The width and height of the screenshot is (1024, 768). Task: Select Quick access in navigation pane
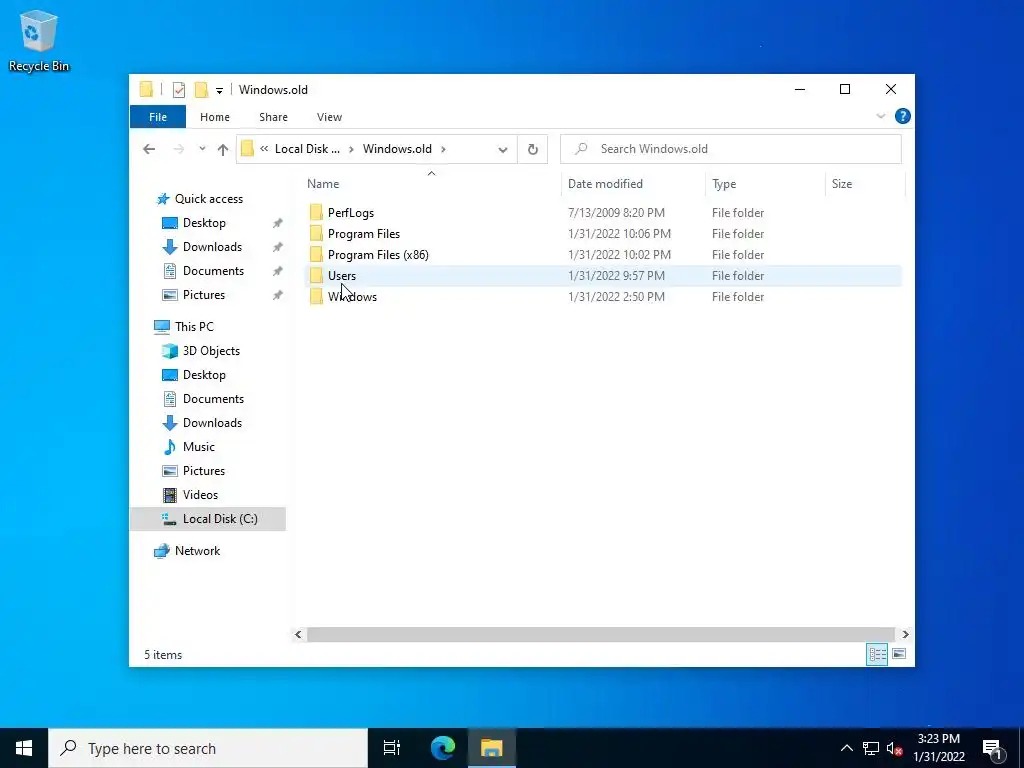tap(208, 199)
